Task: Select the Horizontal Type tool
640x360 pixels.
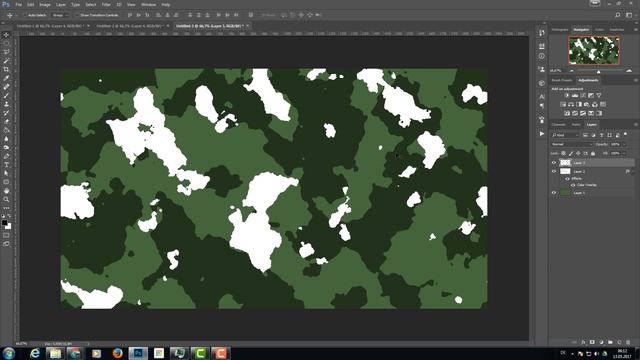Action: 6,165
